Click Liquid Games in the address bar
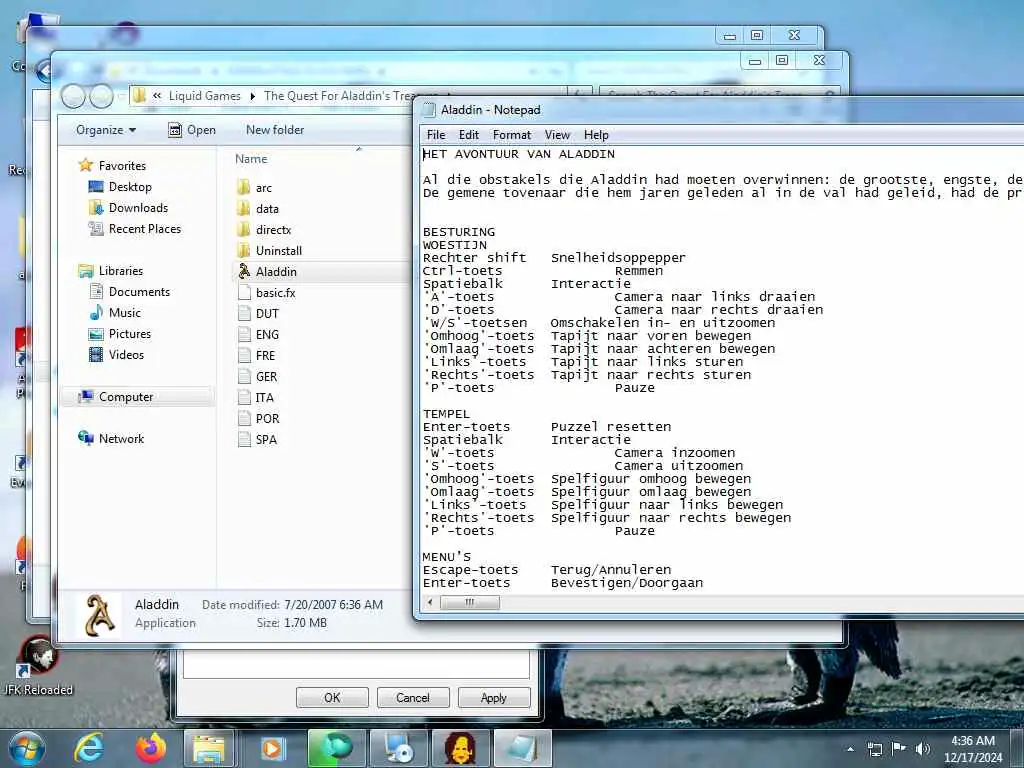This screenshot has width=1024, height=768. click(x=204, y=96)
